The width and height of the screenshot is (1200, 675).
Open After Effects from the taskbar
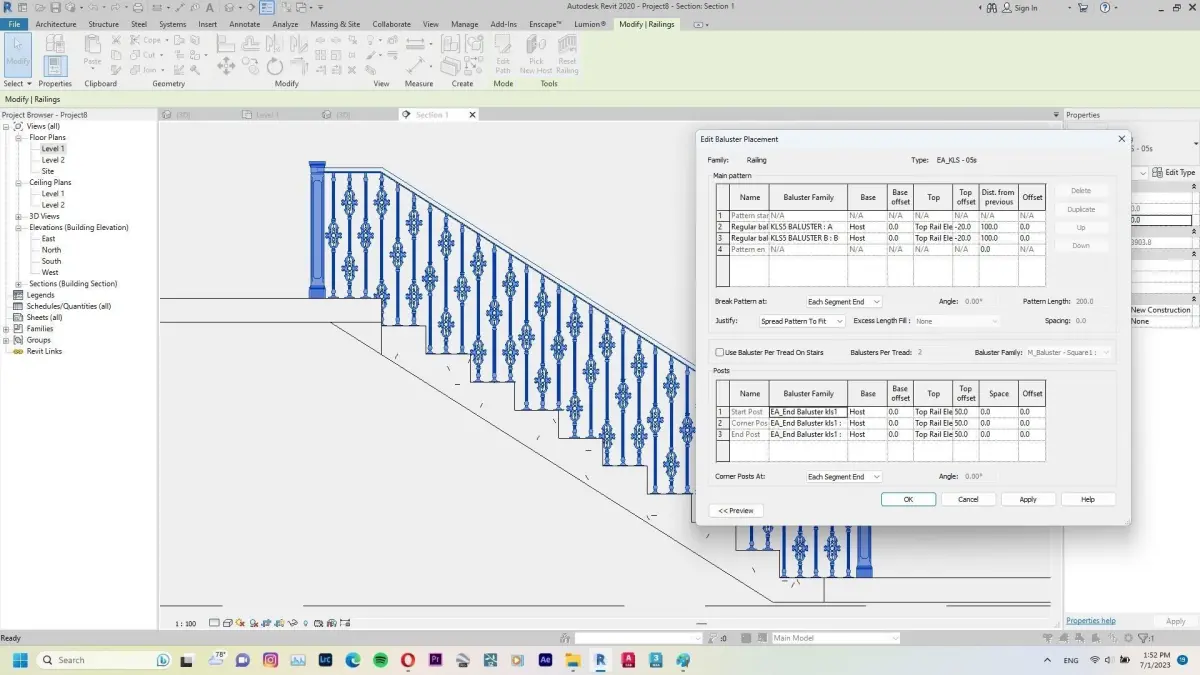coord(545,660)
